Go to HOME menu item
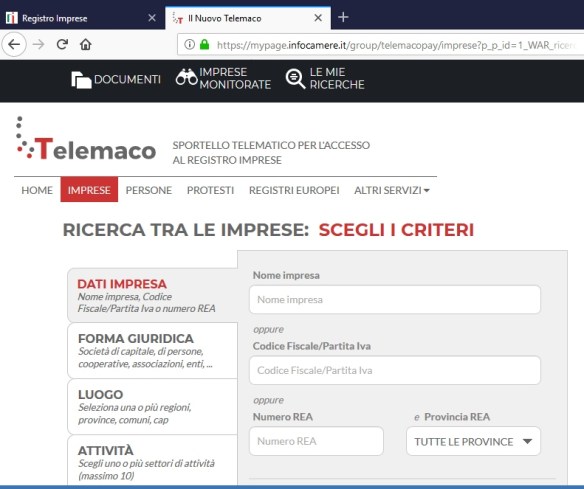Viewport: 584px width, 489px height. (37, 190)
